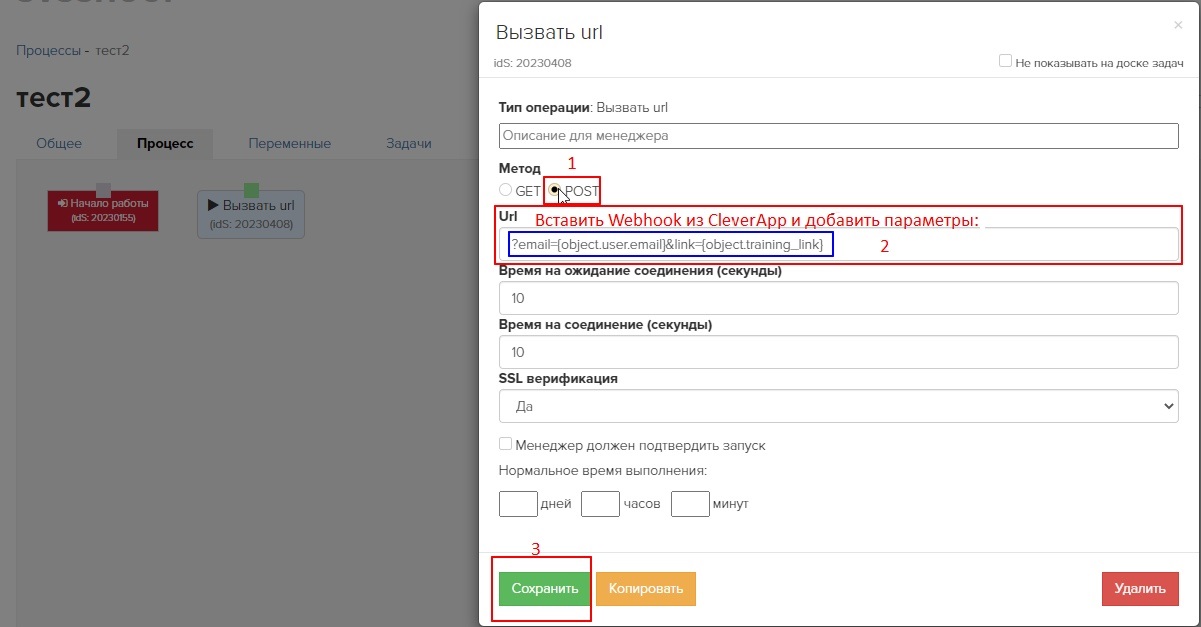Click the connection wait timeout field

838,298
